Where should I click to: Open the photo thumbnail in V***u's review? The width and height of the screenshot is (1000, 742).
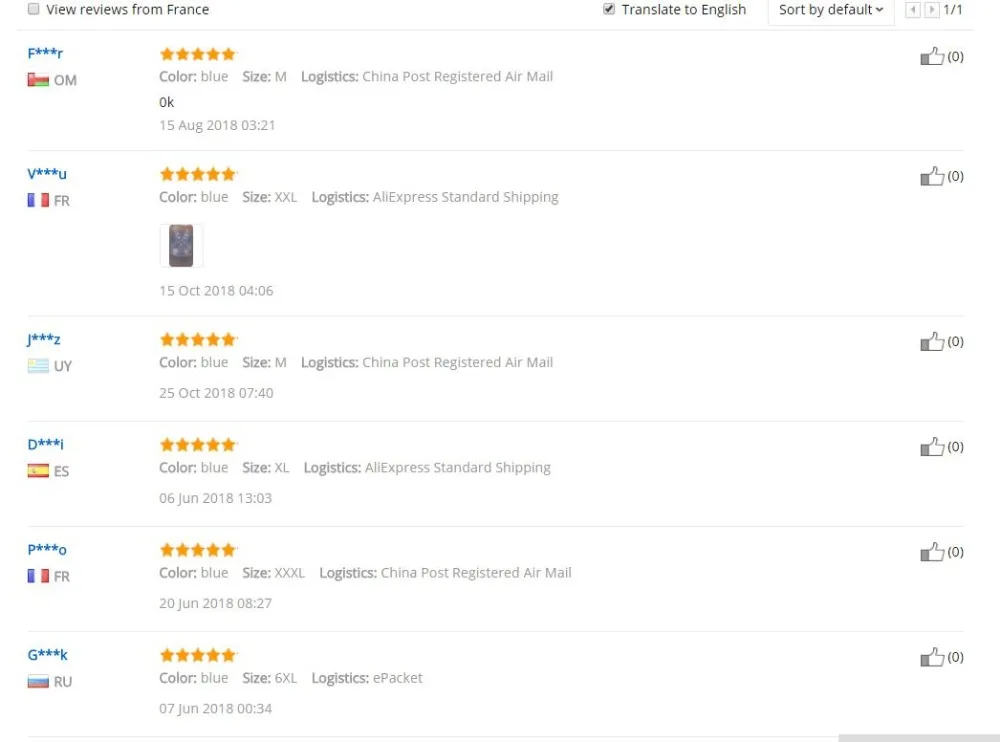[x=181, y=246]
